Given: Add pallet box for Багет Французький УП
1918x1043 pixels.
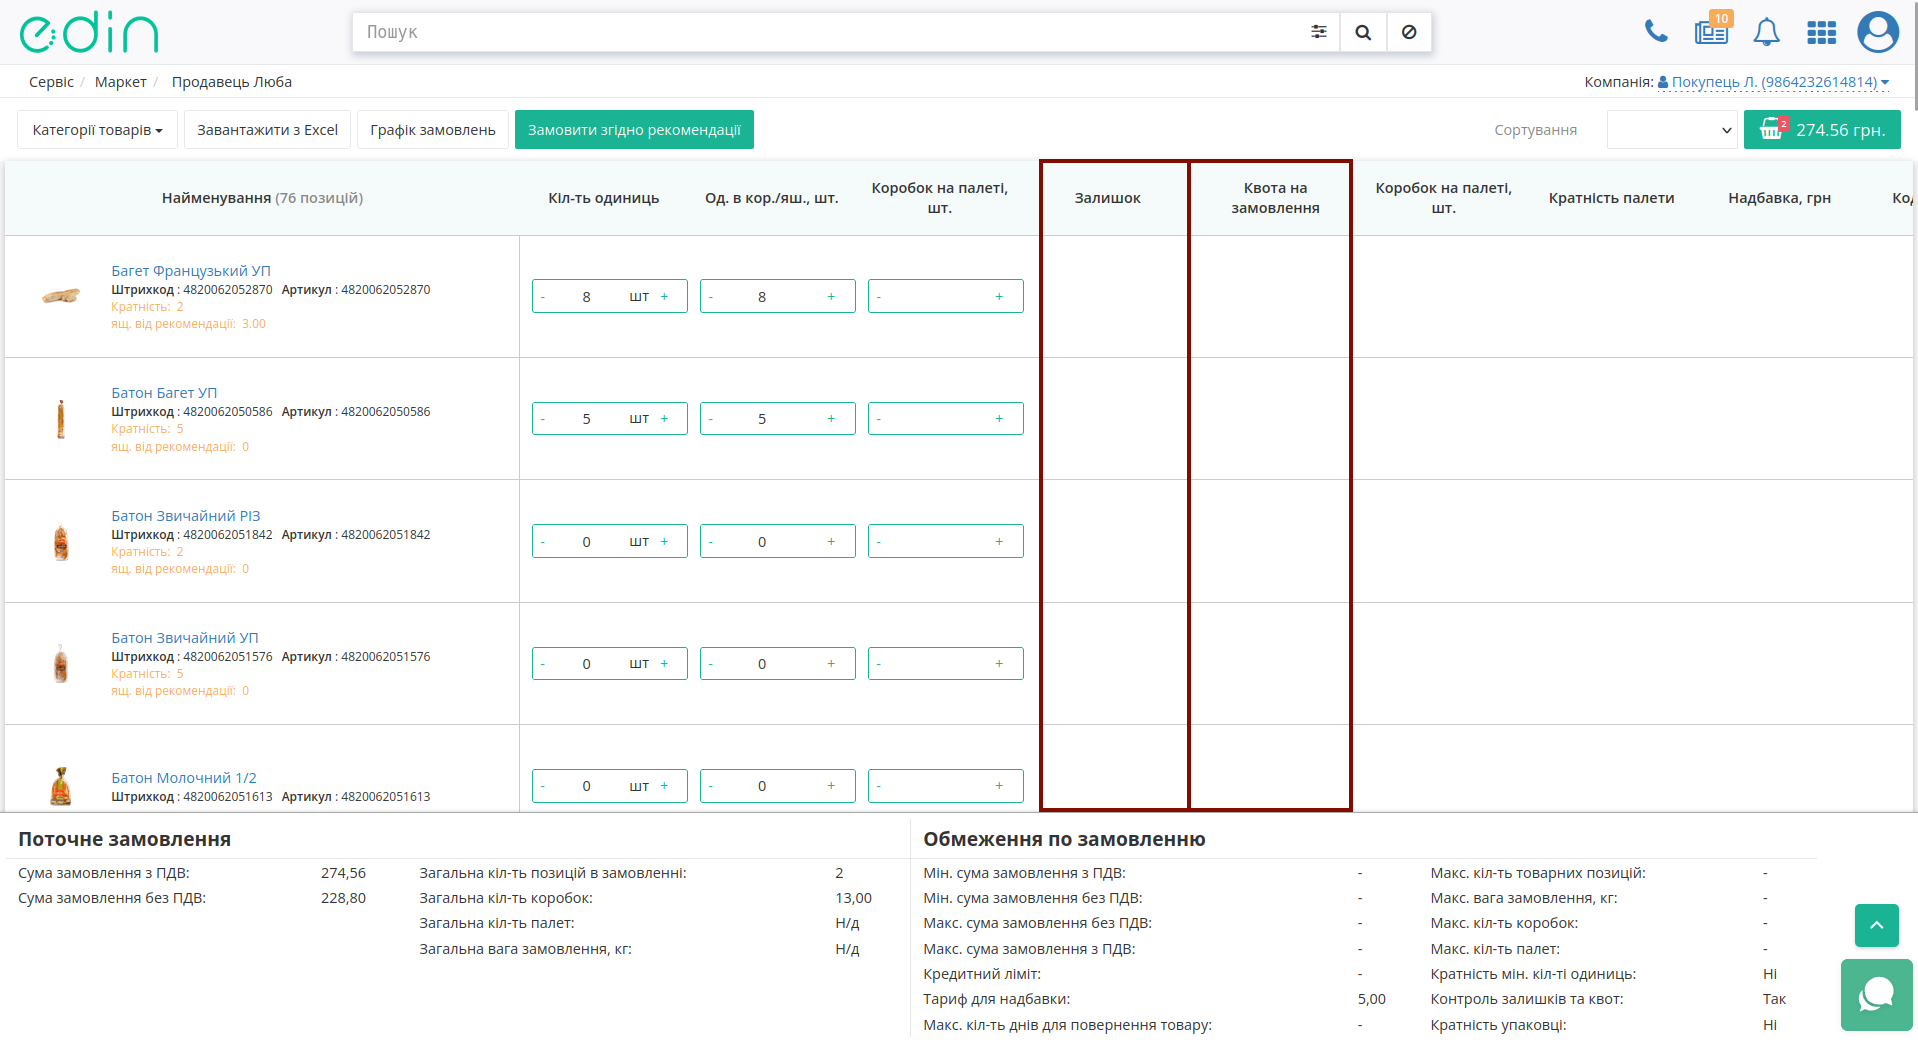Looking at the screenshot, I should [x=999, y=297].
